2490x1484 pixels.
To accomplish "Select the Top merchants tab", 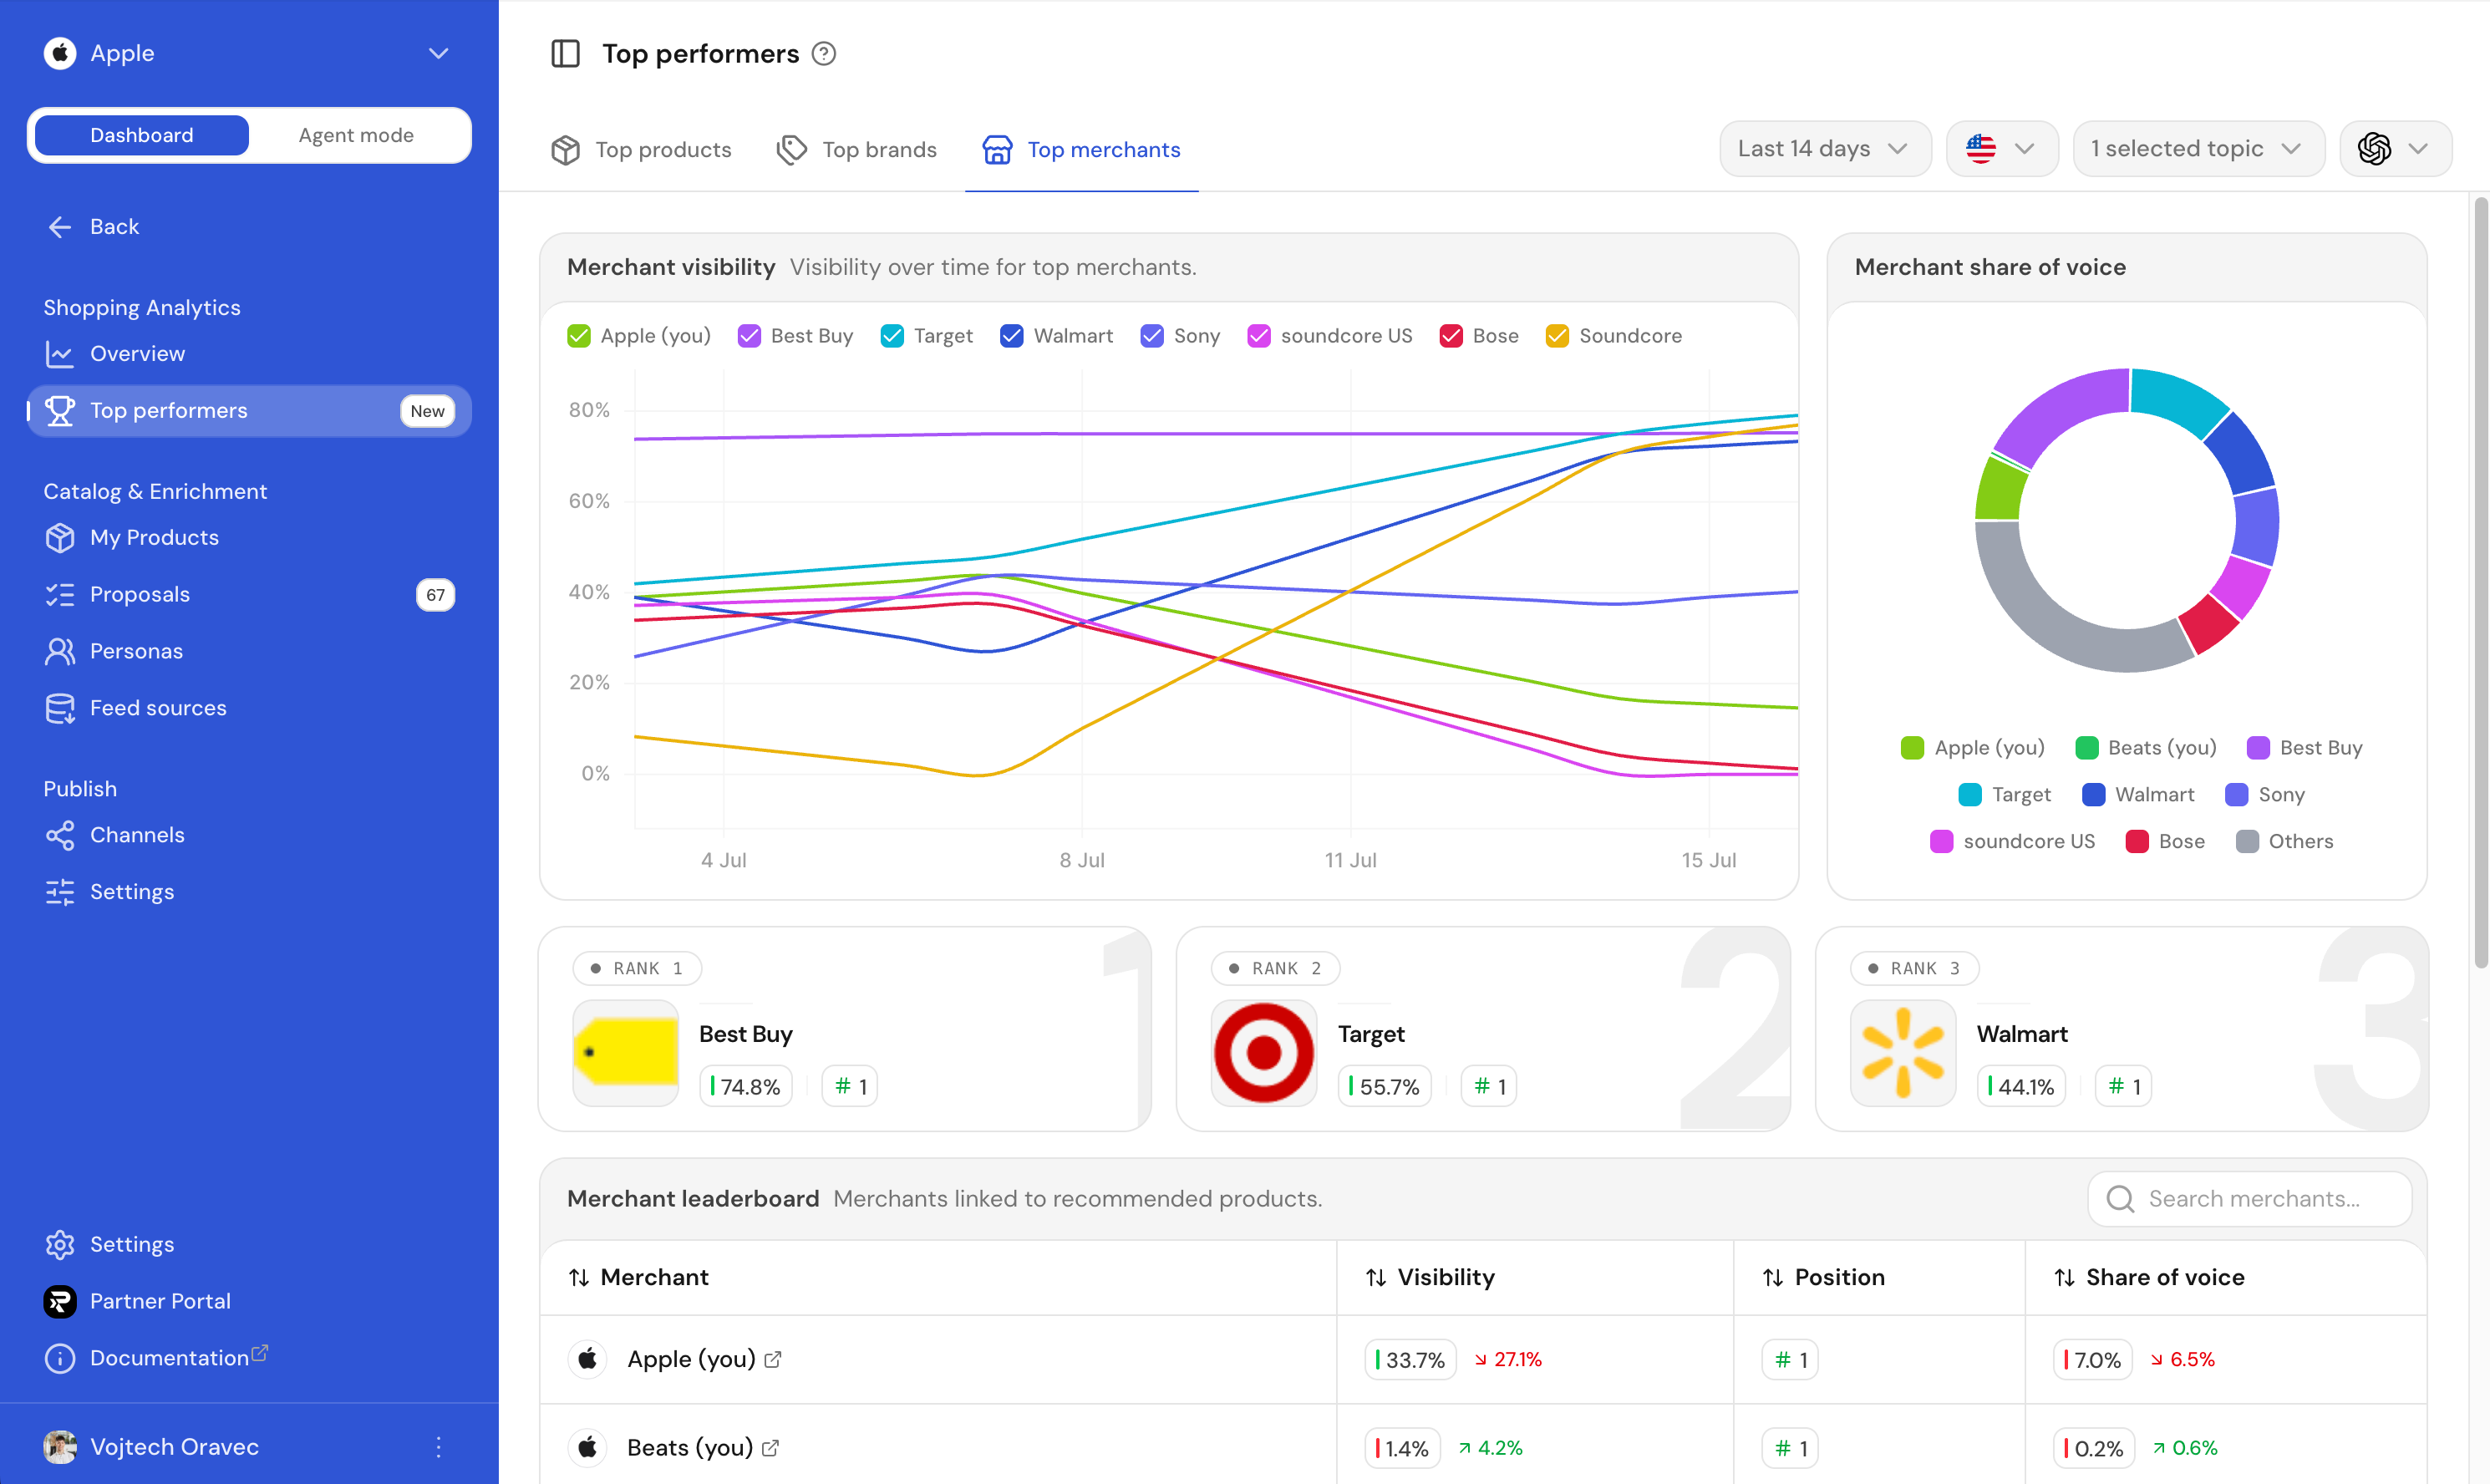I will pos(1081,150).
